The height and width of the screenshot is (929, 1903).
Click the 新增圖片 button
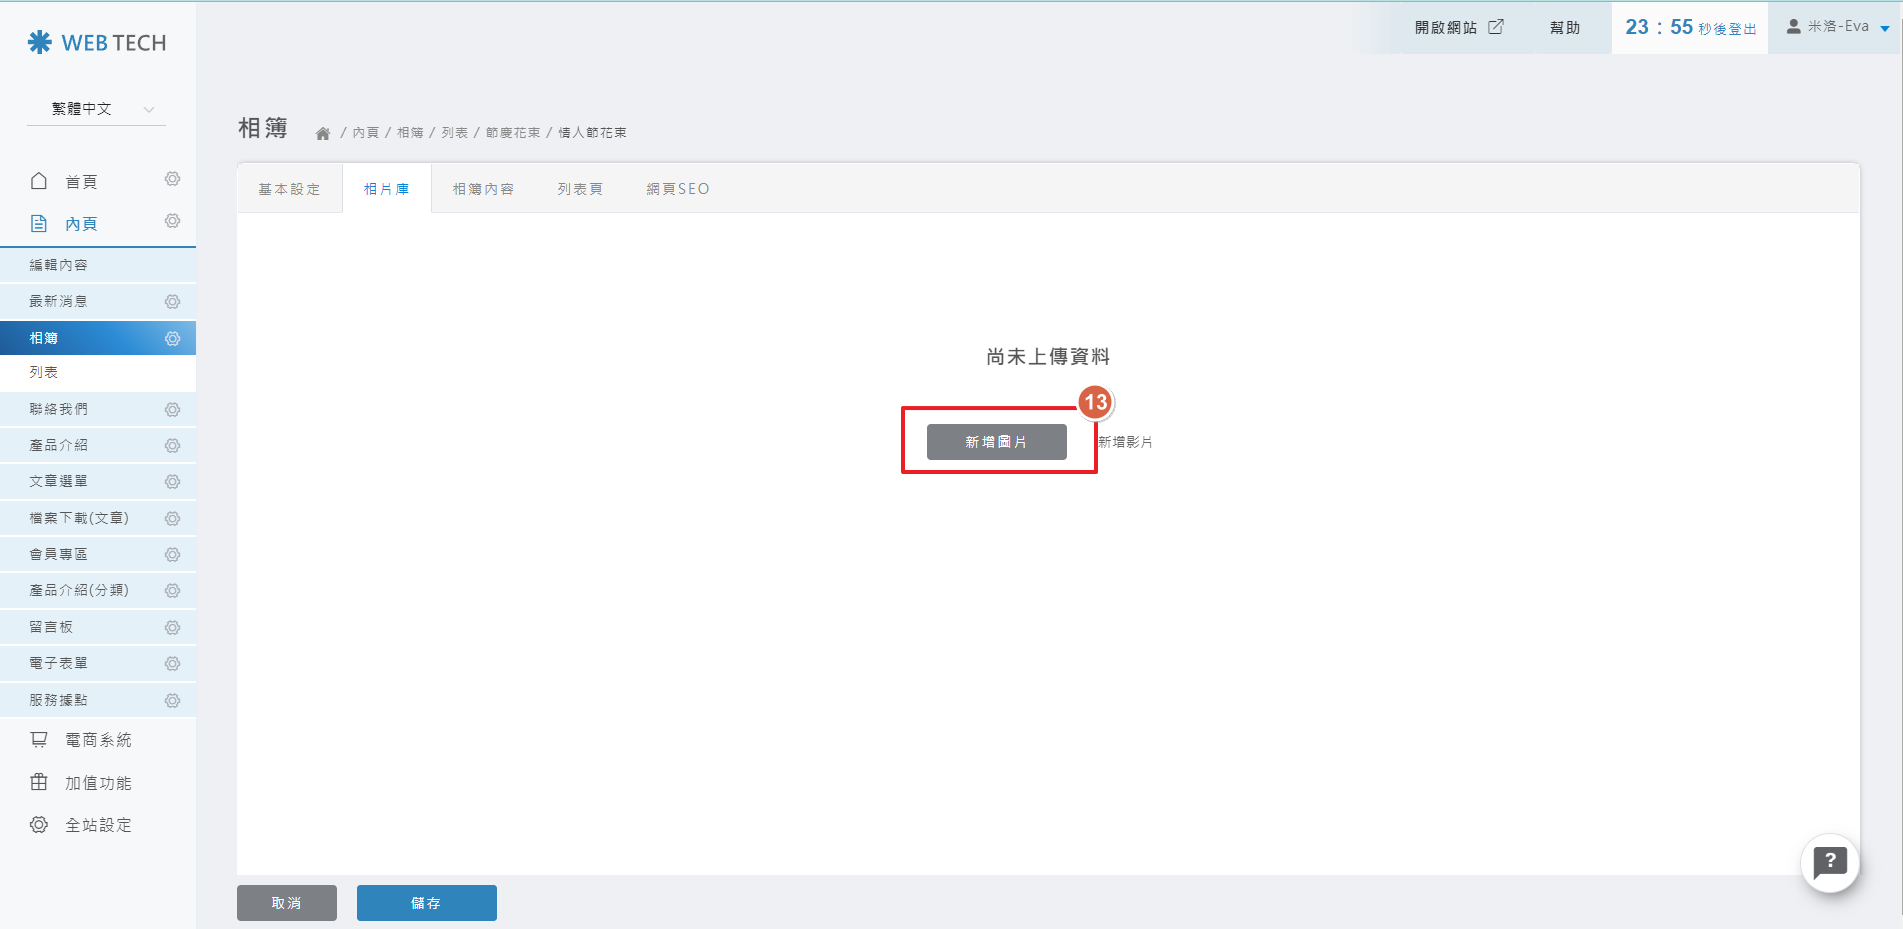(996, 442)
